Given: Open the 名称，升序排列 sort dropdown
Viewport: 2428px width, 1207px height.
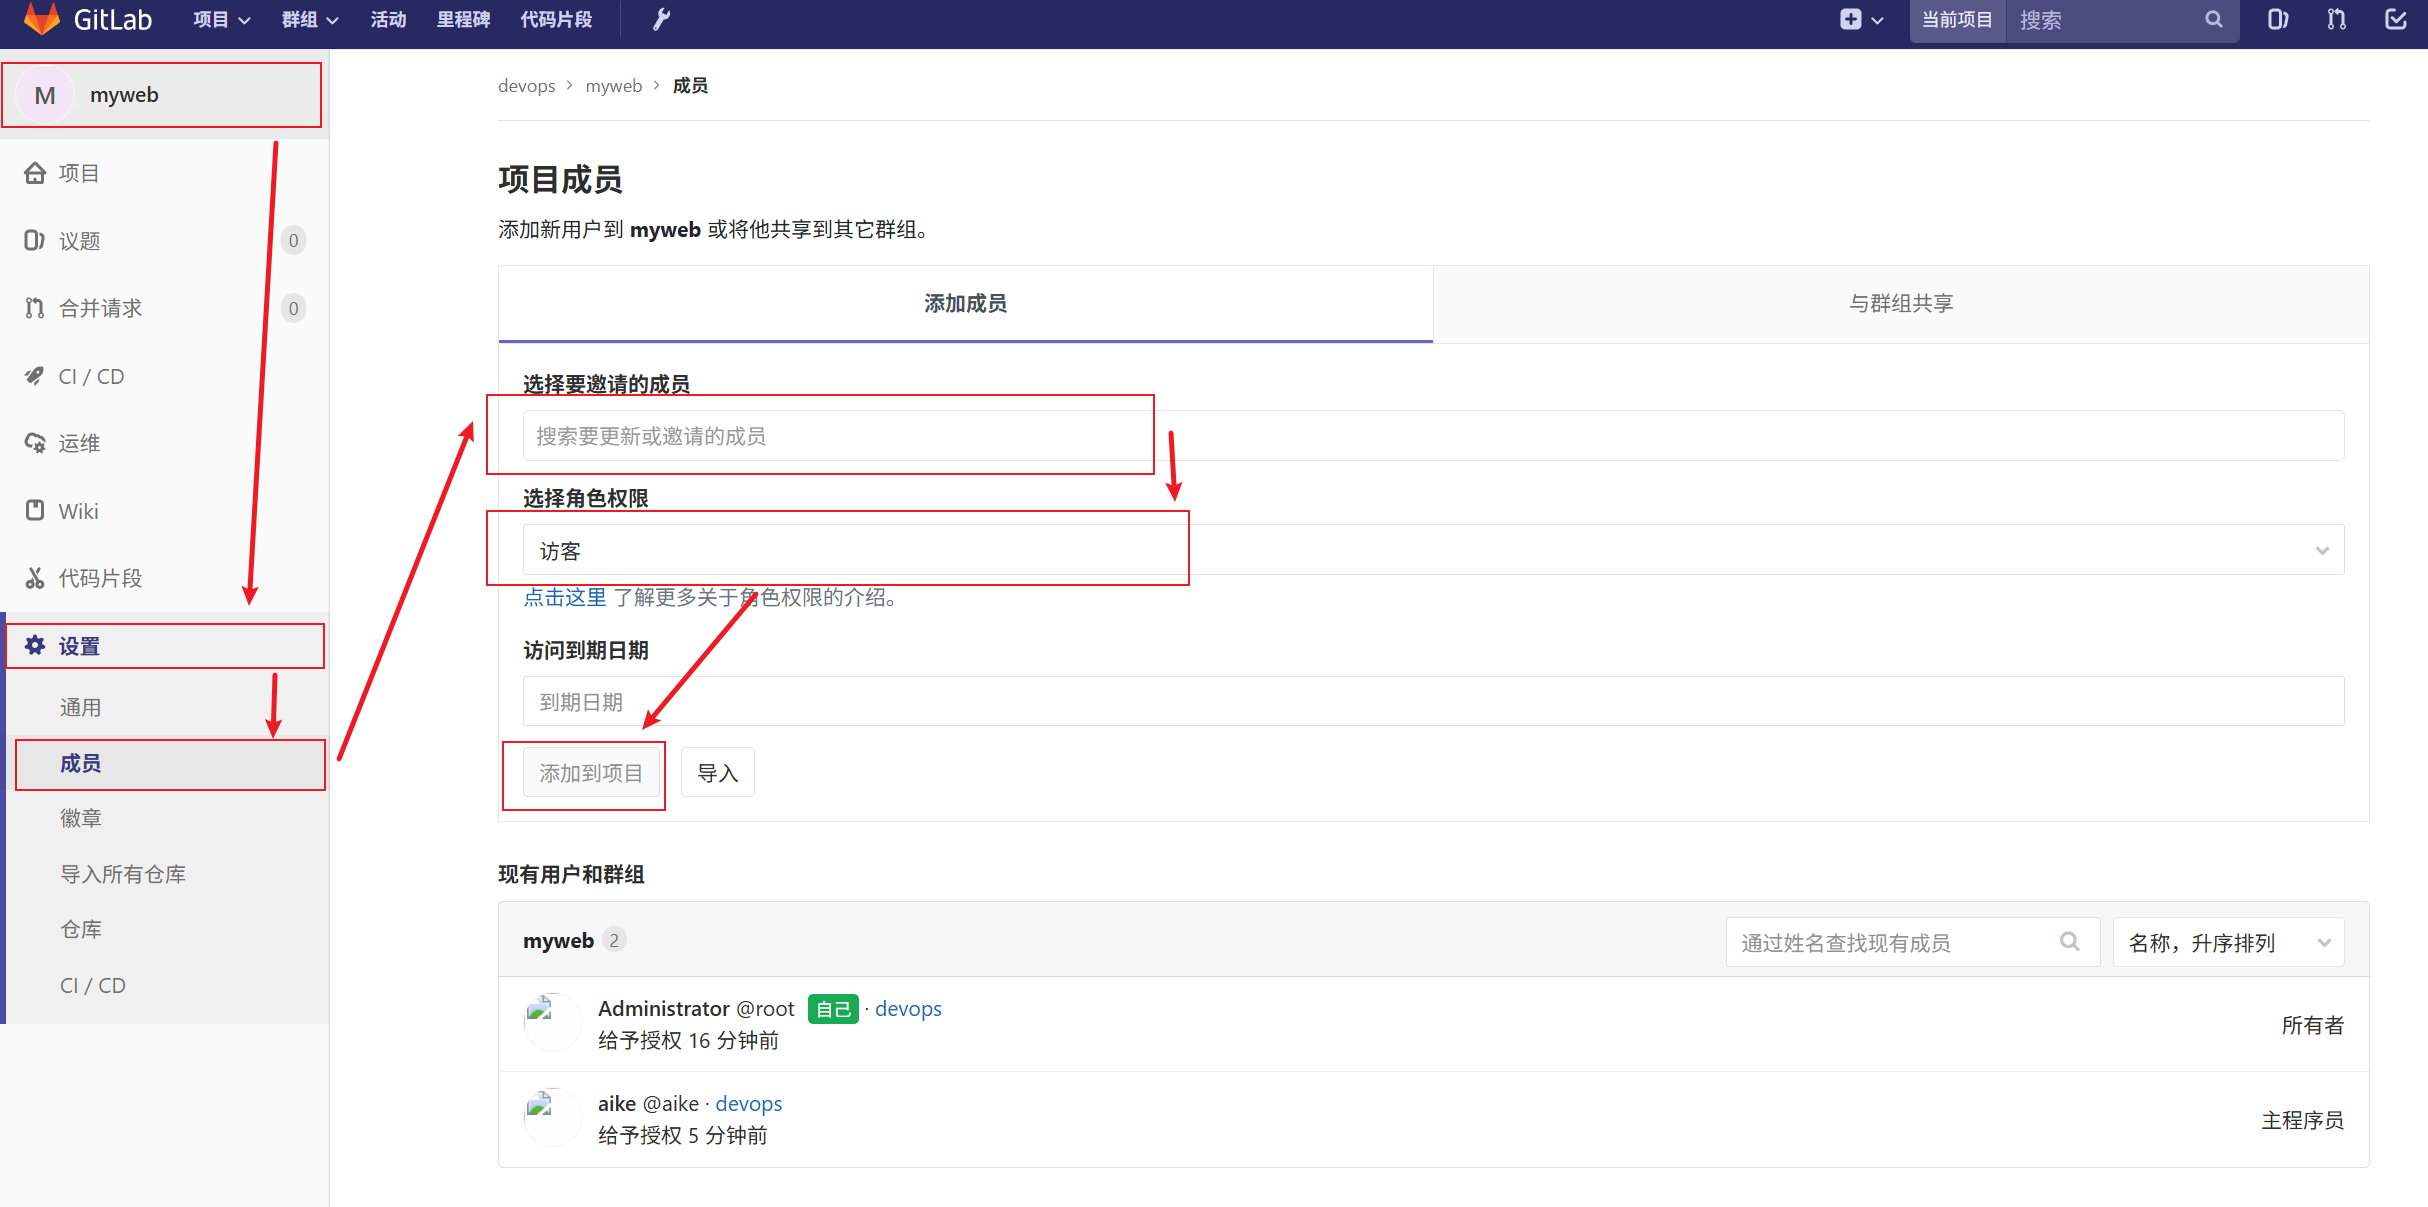Looking at the screenshot, I should [2228, 942].
